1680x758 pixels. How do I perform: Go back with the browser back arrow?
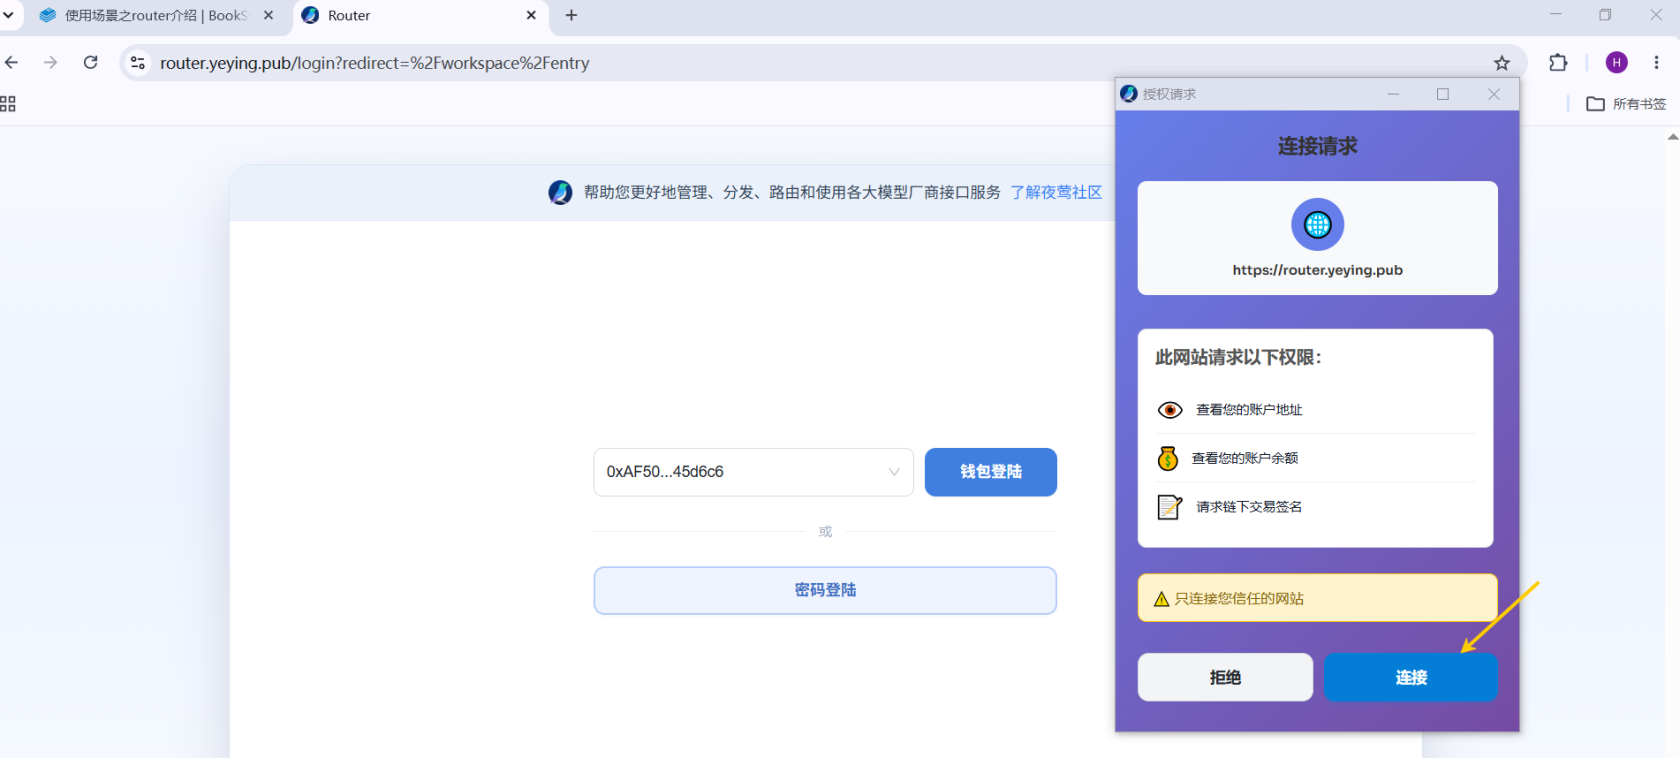tap(12, 62)
